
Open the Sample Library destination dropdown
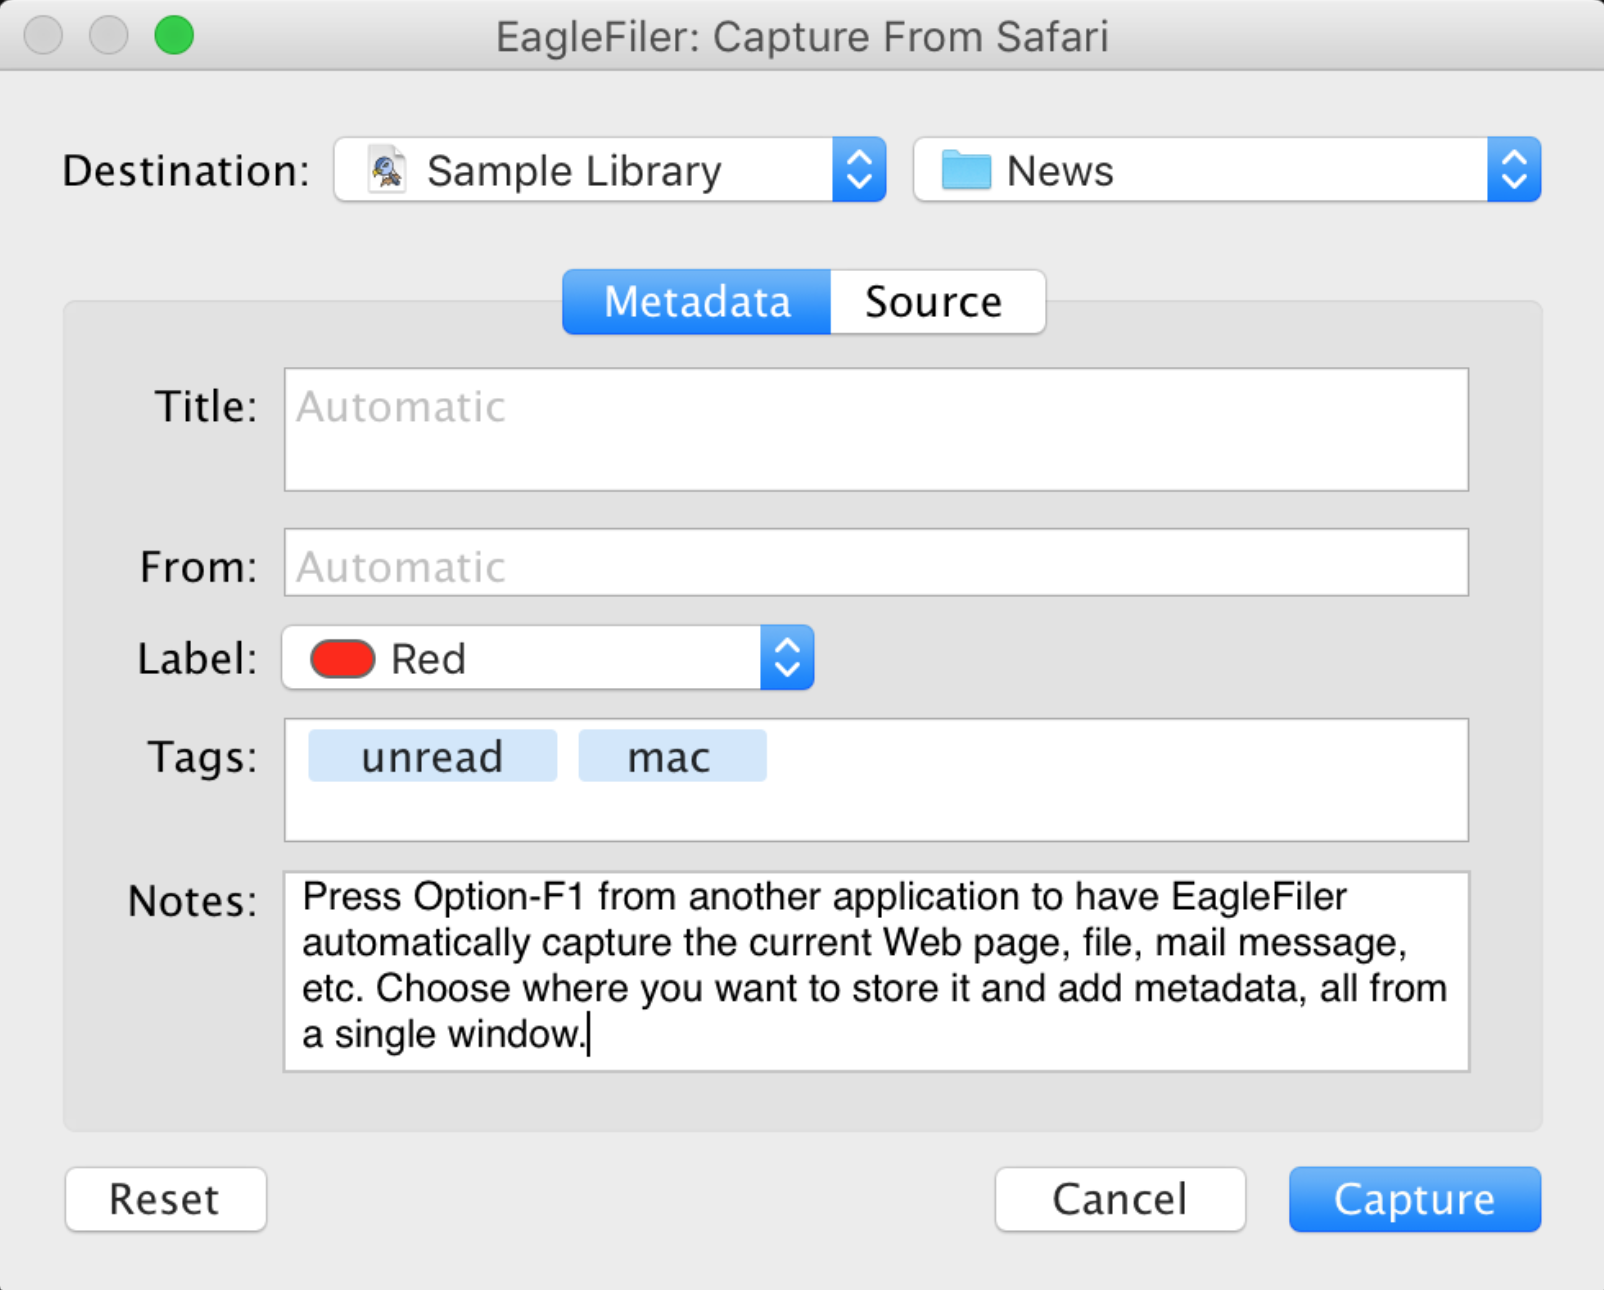(610, 170)
